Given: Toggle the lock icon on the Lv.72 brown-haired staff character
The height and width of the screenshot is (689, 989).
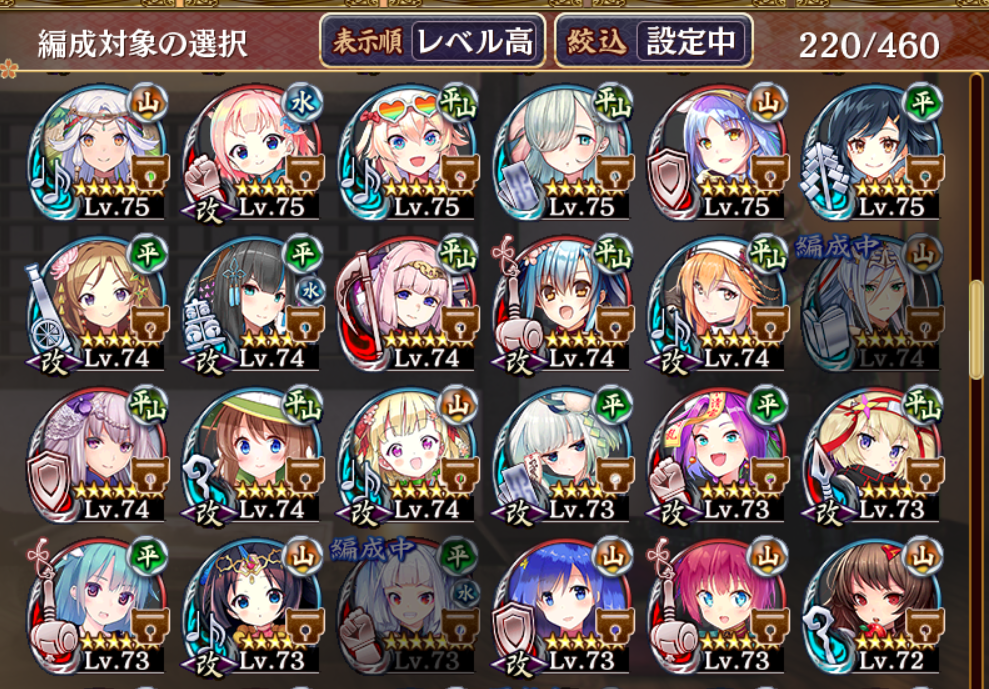Looking at the screenshot, I should [x=925, y=628].
